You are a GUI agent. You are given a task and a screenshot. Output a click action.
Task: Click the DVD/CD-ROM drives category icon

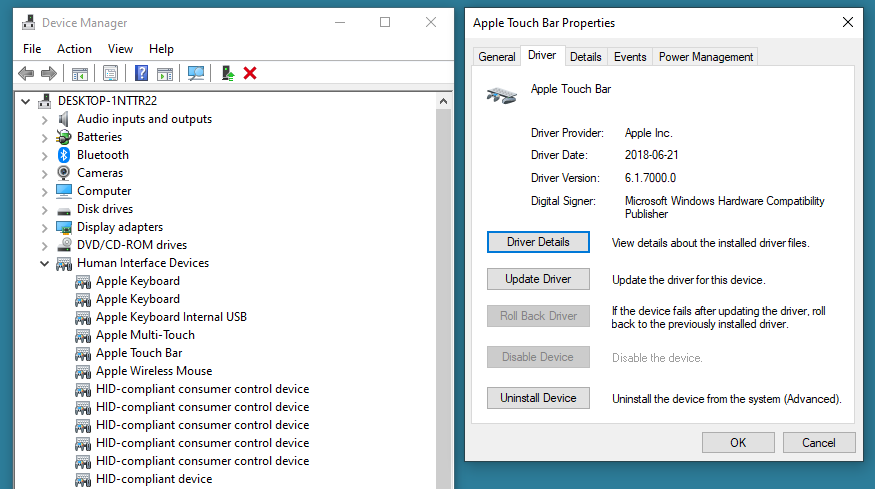(x=64, y=244)
